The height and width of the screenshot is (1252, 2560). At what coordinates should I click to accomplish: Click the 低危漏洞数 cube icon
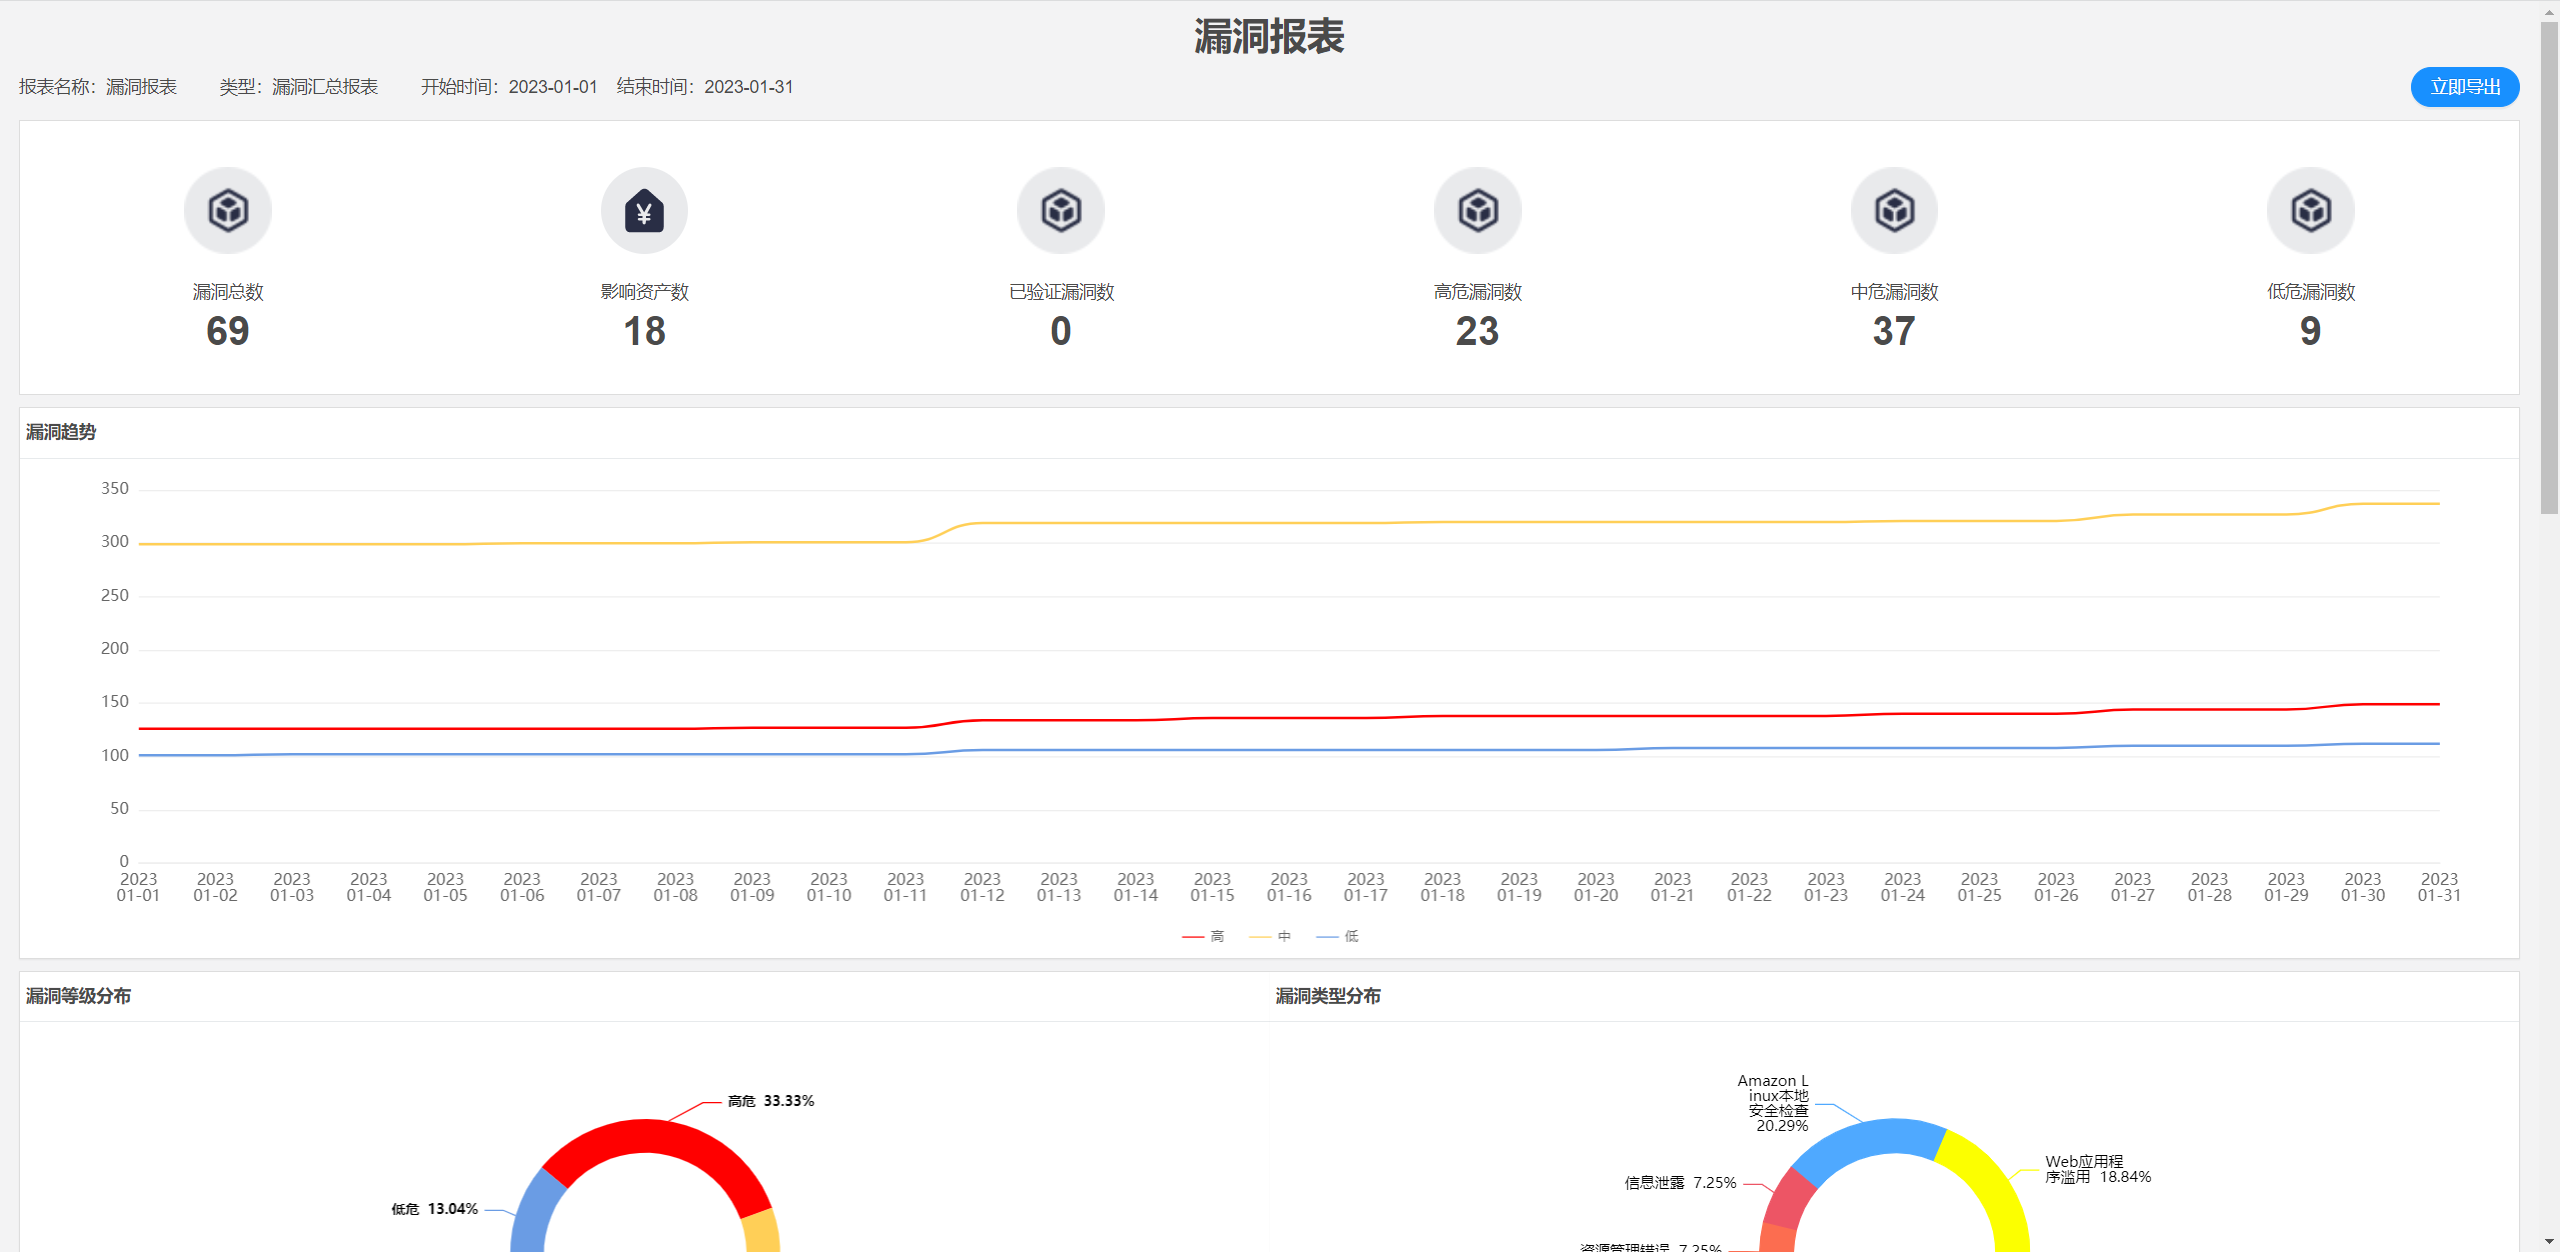click(x=2310, y=210)
